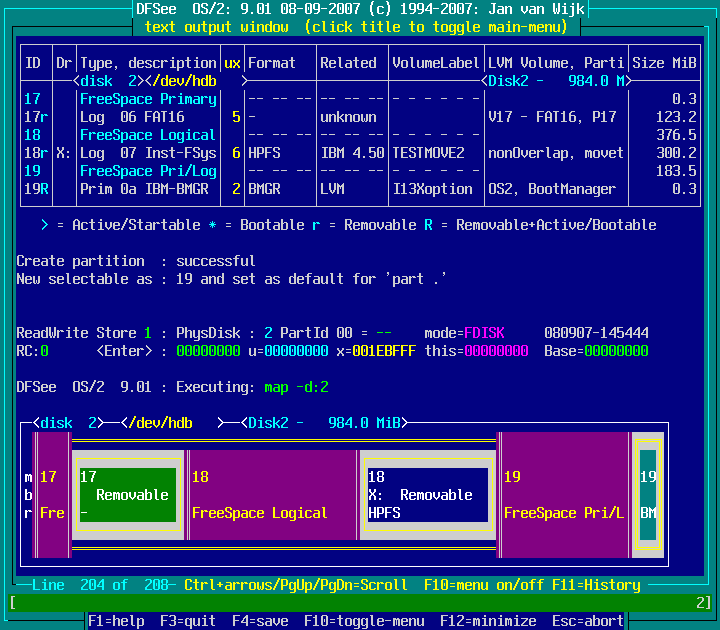Click the teal BM partition 19 block

pos(648,495)
